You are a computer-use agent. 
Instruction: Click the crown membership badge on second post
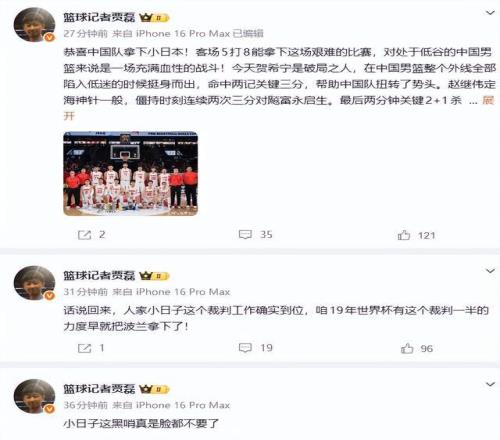click(154, 276)
